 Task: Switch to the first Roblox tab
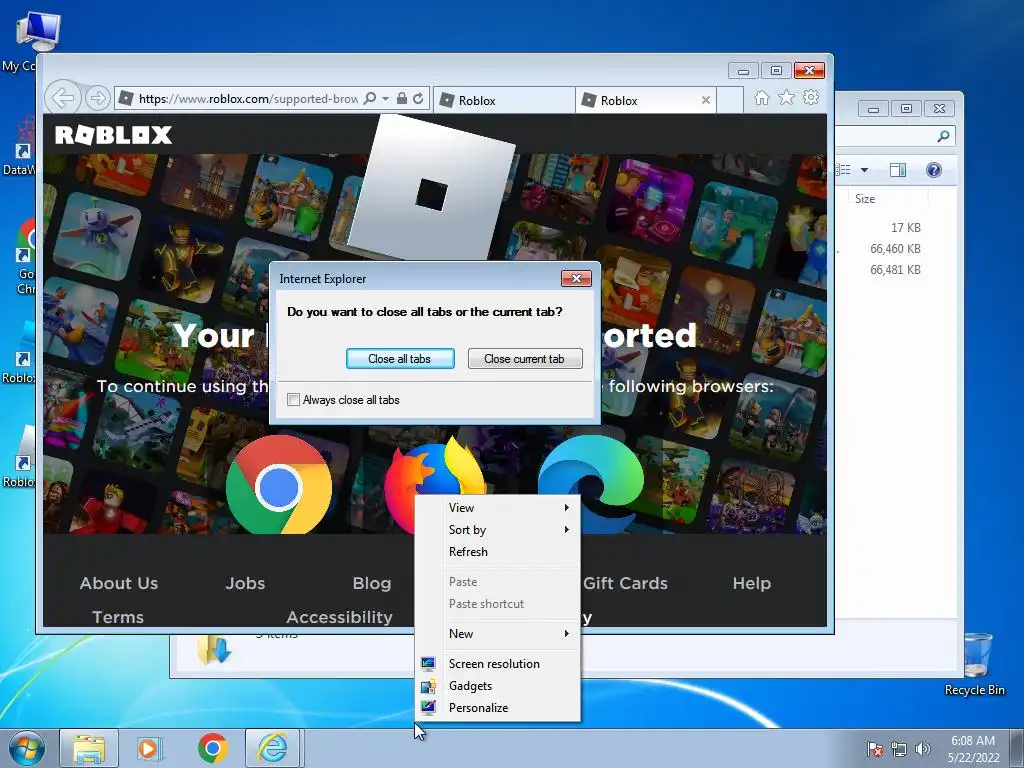(504, 101)
